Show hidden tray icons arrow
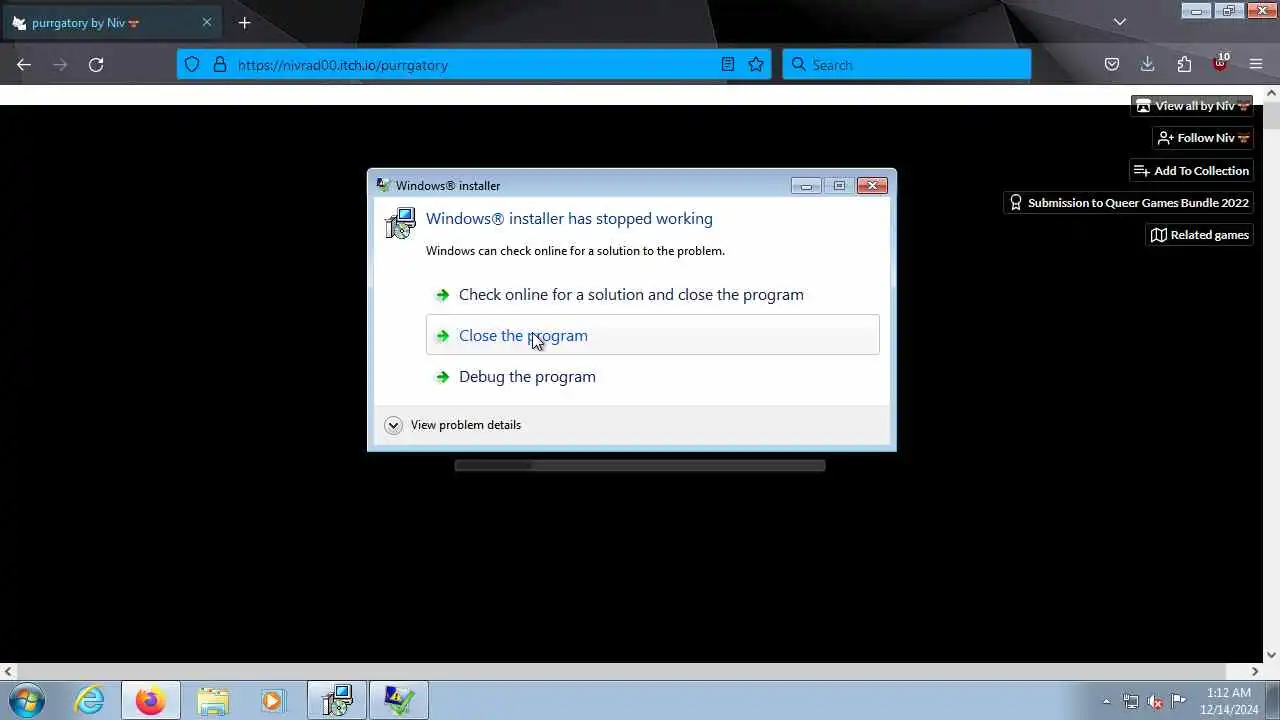 pyautogui.click(x=1106, y=701)
